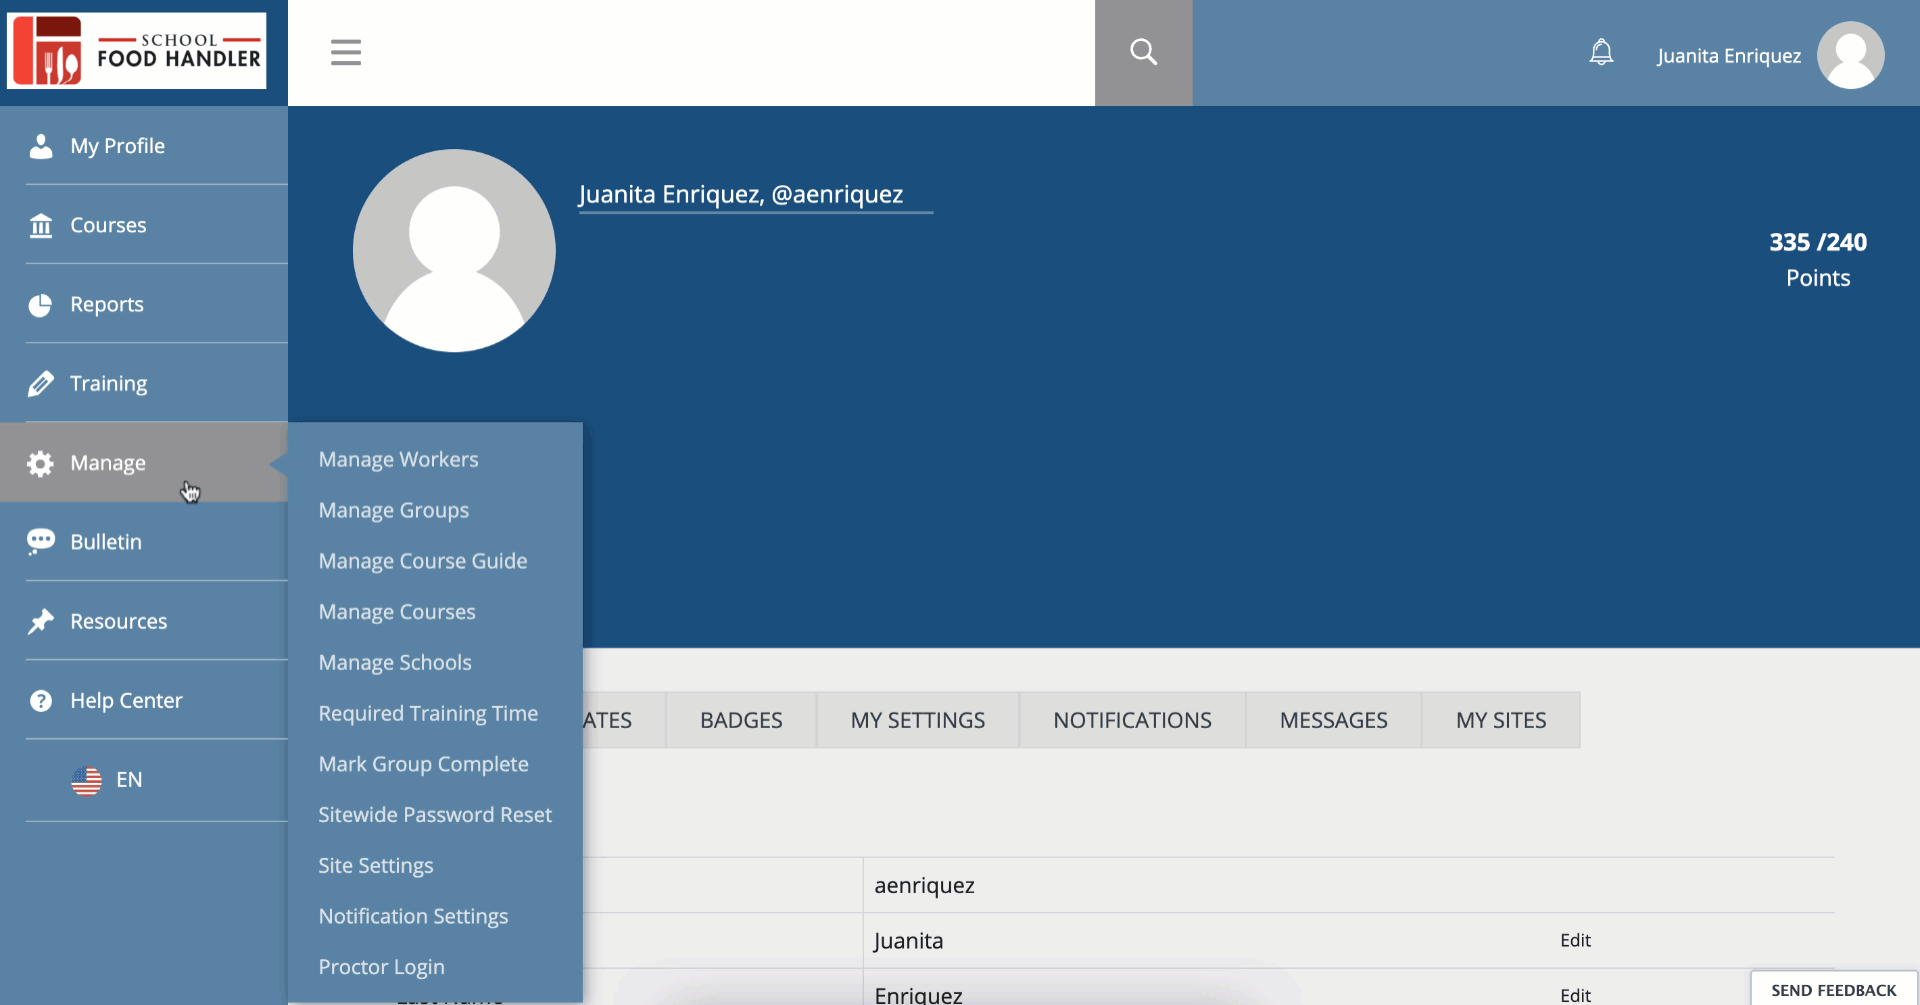Switch to the Messages tab

[1333, 720]
